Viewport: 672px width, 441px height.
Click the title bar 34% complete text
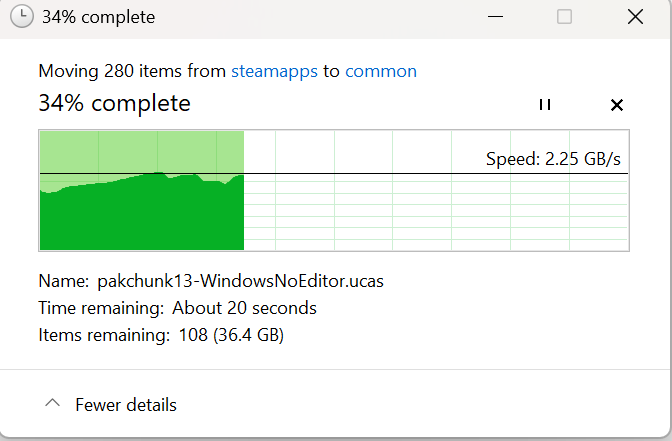click(x=99, y=17)
